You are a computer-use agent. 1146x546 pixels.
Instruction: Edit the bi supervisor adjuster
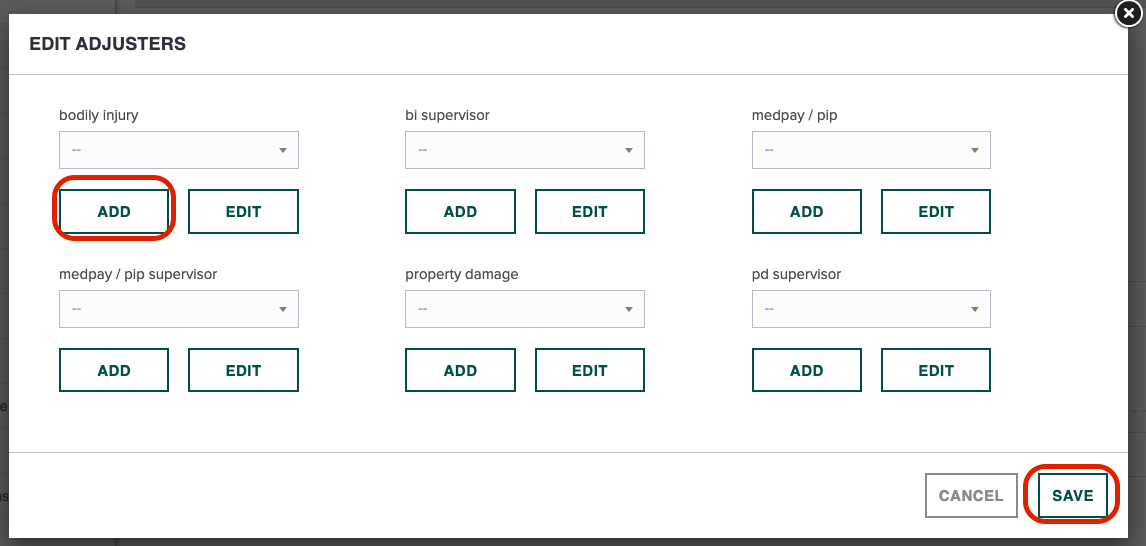[x=590, y=211]
